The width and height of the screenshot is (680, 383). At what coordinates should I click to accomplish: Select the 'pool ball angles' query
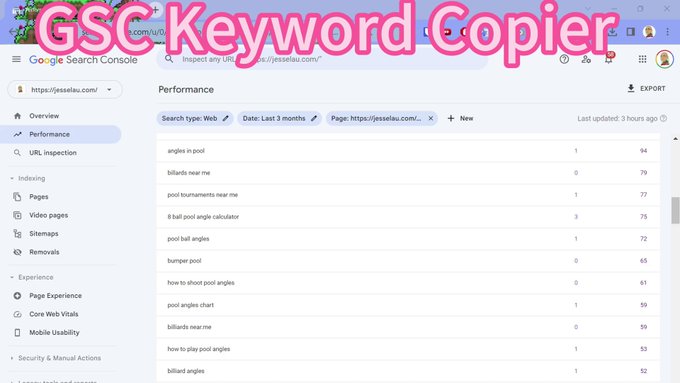click(x=408, y=239)
